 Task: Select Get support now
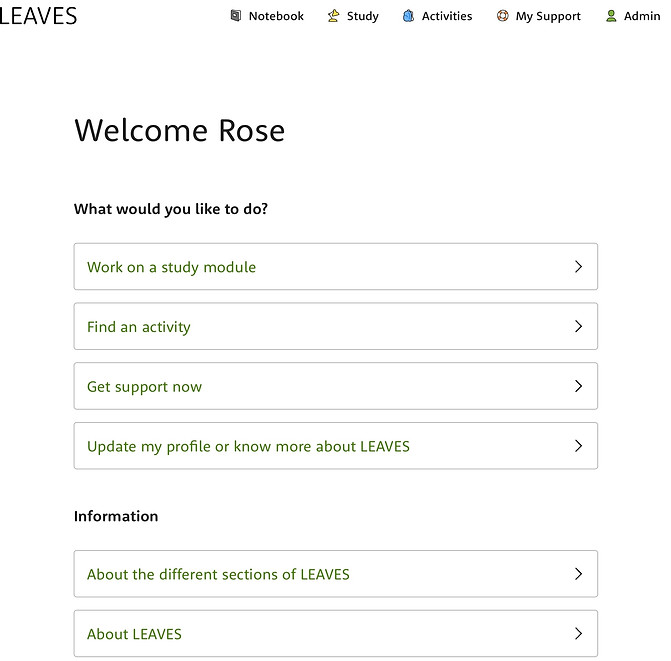tap(336, 386)
